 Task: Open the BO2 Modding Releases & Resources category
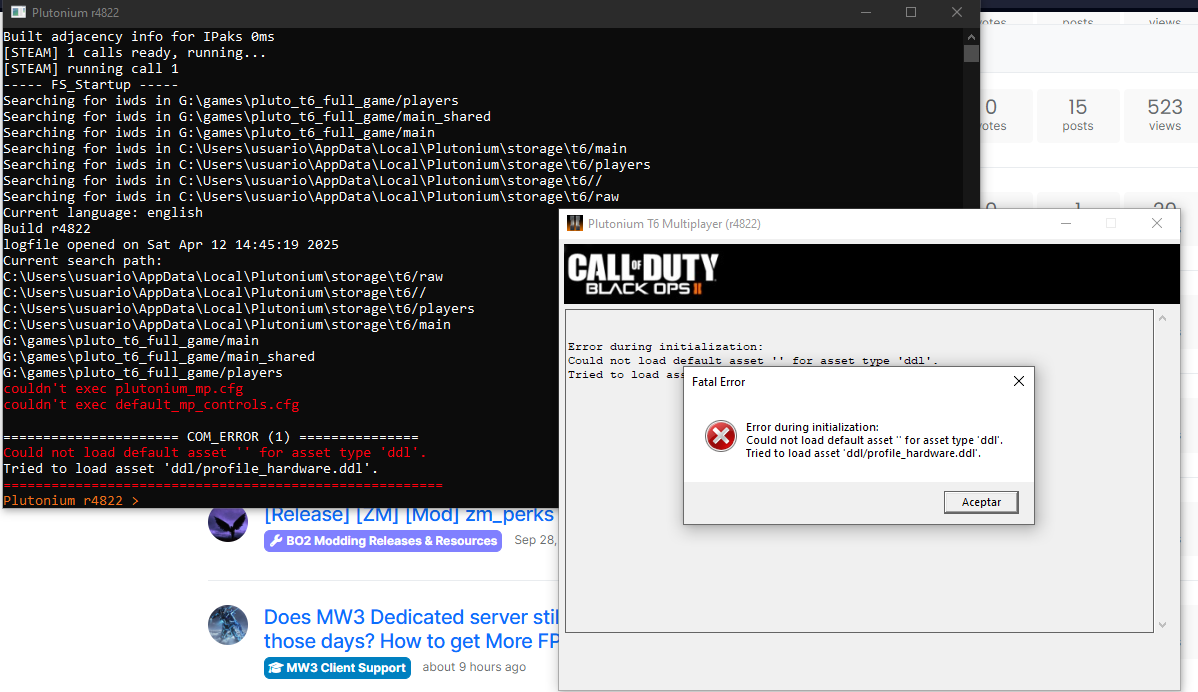pos(383,541)
